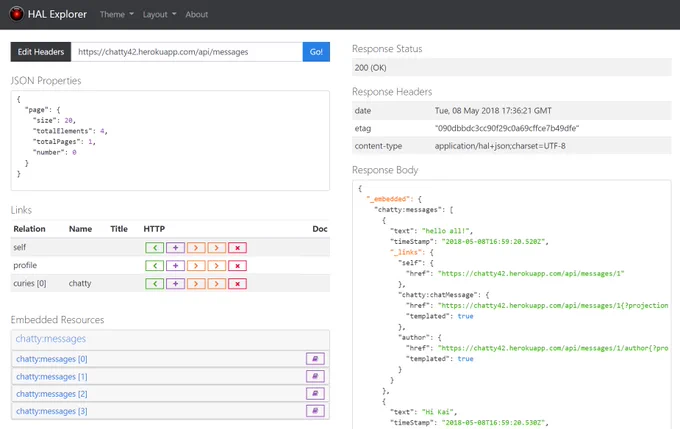This screenshot has height=429, width=680.
Task: Send PATCH request for profile link
Action: point(216,265)
